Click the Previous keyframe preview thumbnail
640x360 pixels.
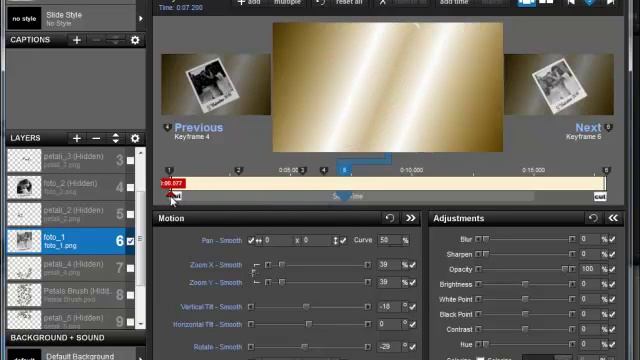tap(216, 84)
